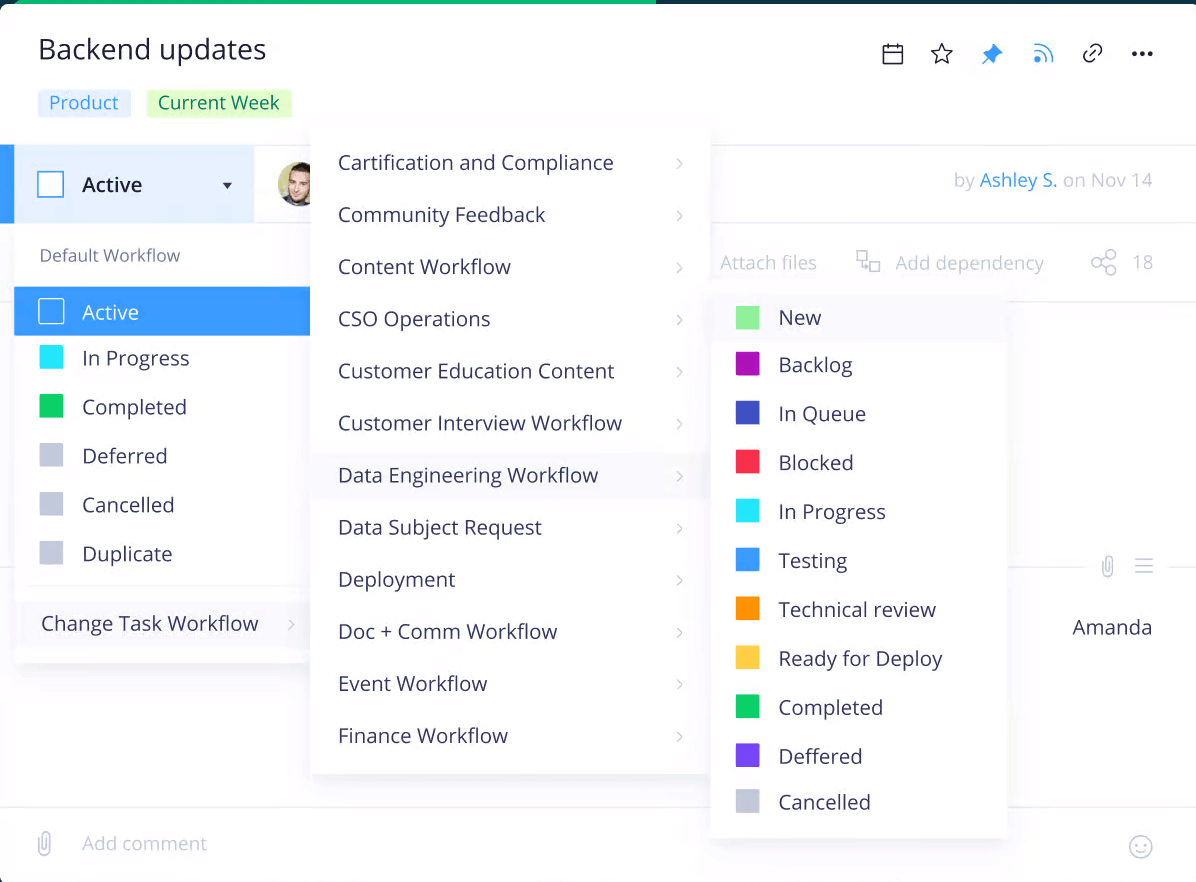Click Add dependency text button
1196x882 pixels.
(x=969, y=263)
